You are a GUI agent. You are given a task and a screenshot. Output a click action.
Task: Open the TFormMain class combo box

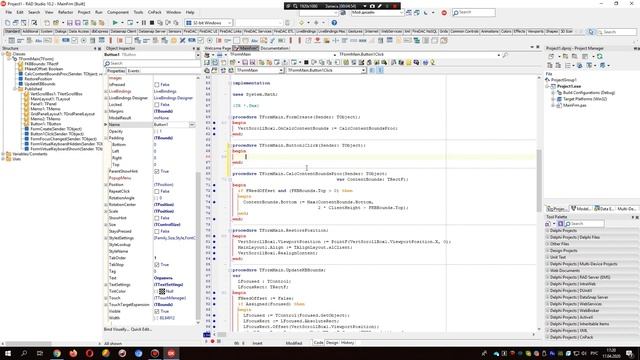coord(259,70)
